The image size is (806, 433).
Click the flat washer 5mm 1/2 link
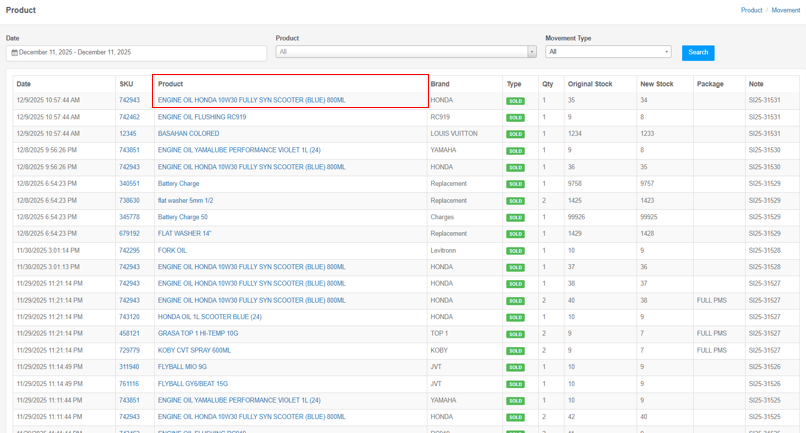(185, 201)
